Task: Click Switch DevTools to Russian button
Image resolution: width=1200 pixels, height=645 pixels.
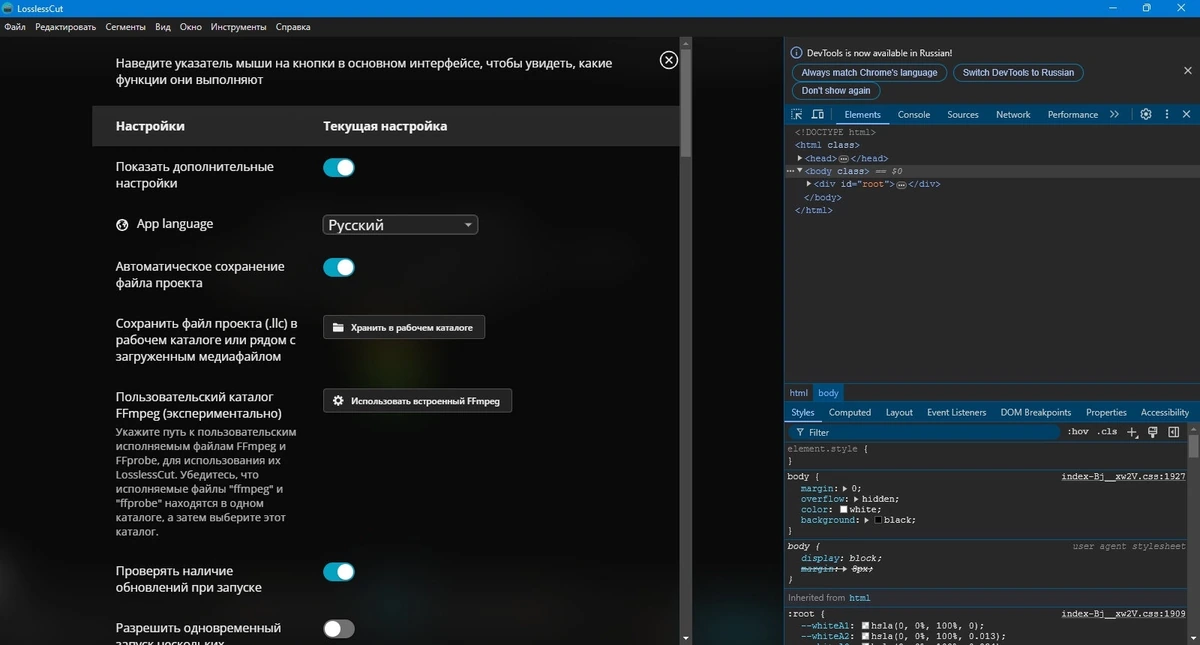Action: point(1018,72)
